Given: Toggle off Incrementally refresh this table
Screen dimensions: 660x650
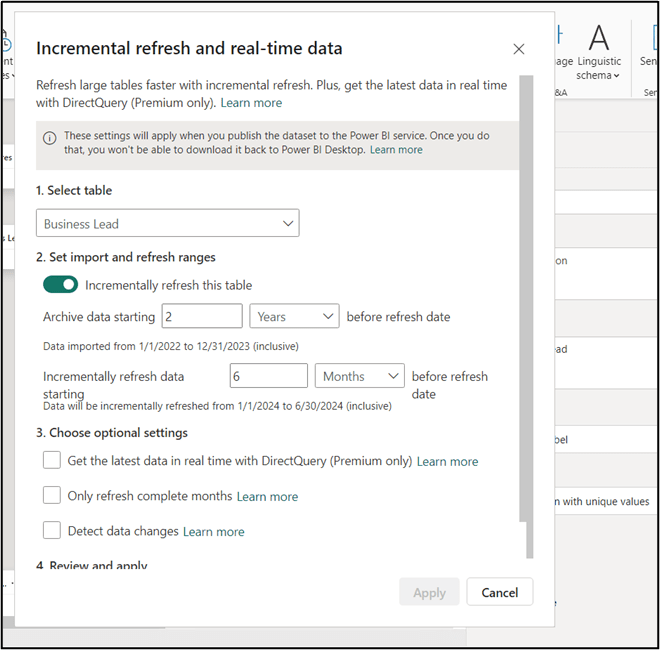Looking at the screenshot, I should [60, 285].
